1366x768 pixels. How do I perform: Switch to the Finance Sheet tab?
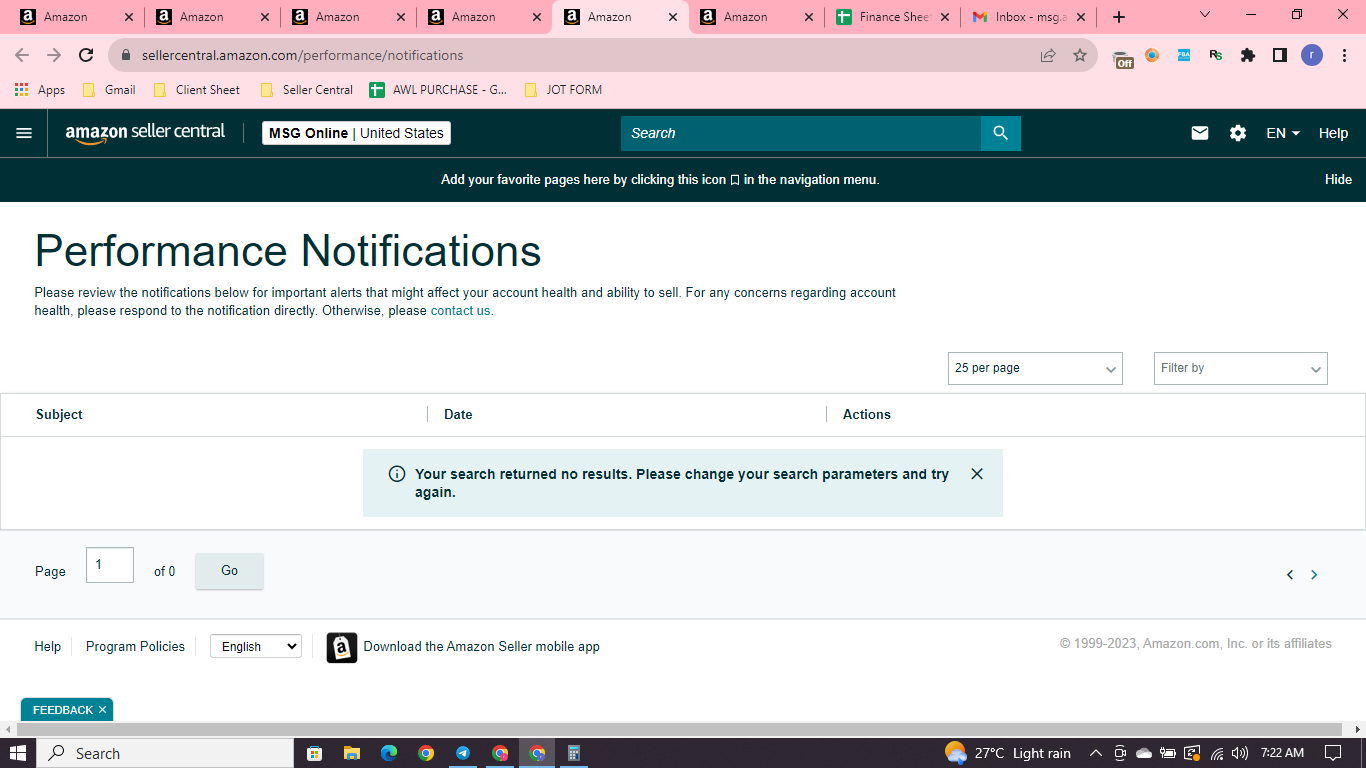pyautogui.click(x=892, y=17)
